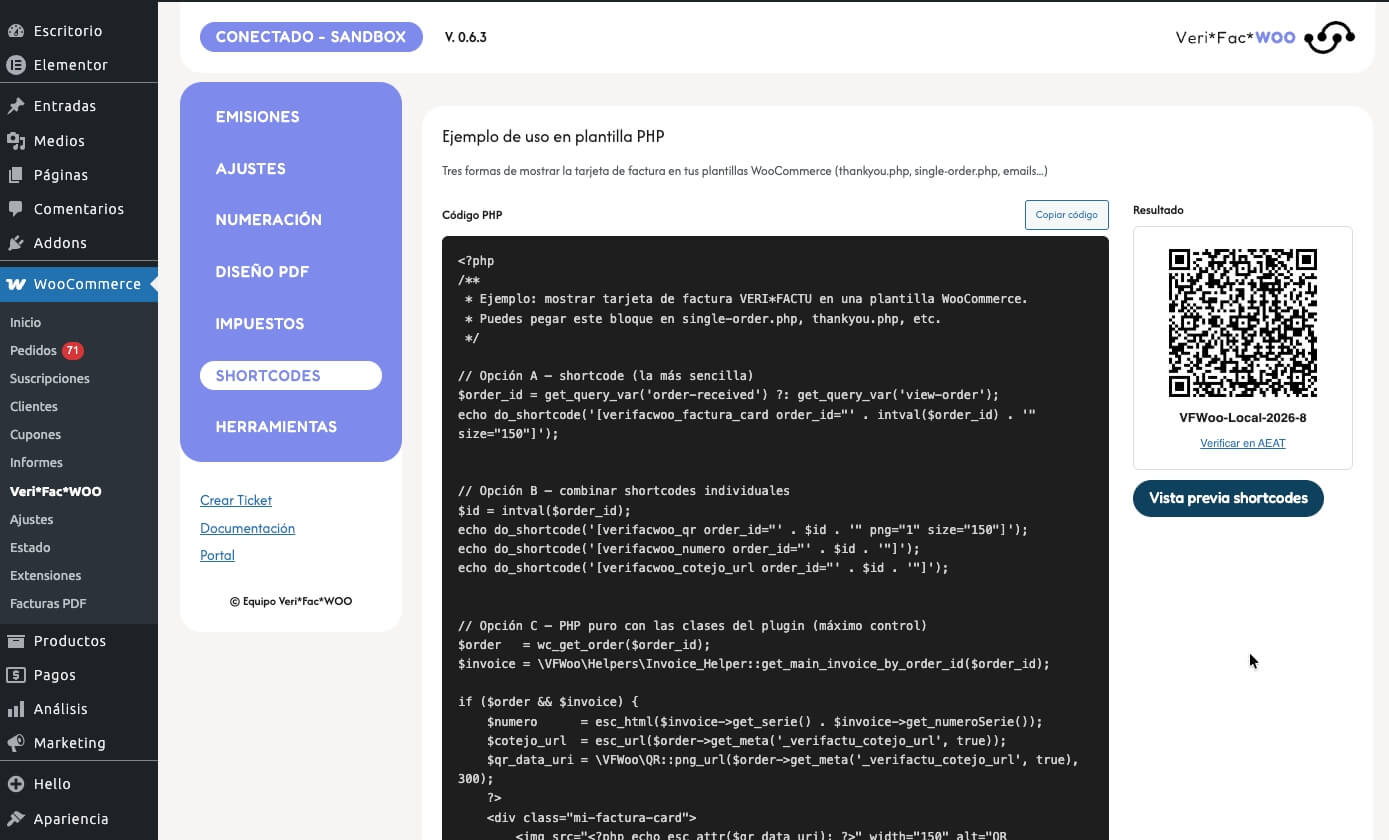
Task: Click the CONECTADO - SANDBOX status badge
Action: (311, 37)
